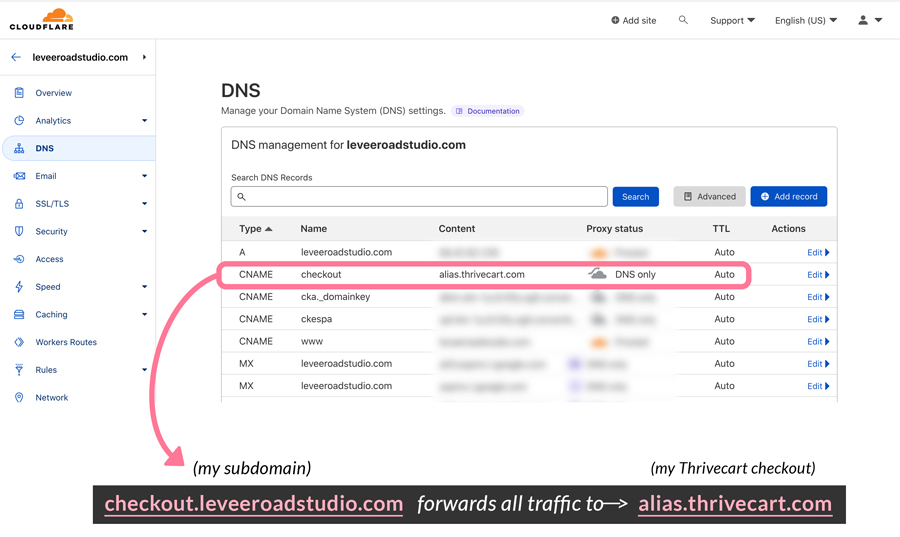Click the Content column header
The image size is (900, 537).
coord(456,228)
